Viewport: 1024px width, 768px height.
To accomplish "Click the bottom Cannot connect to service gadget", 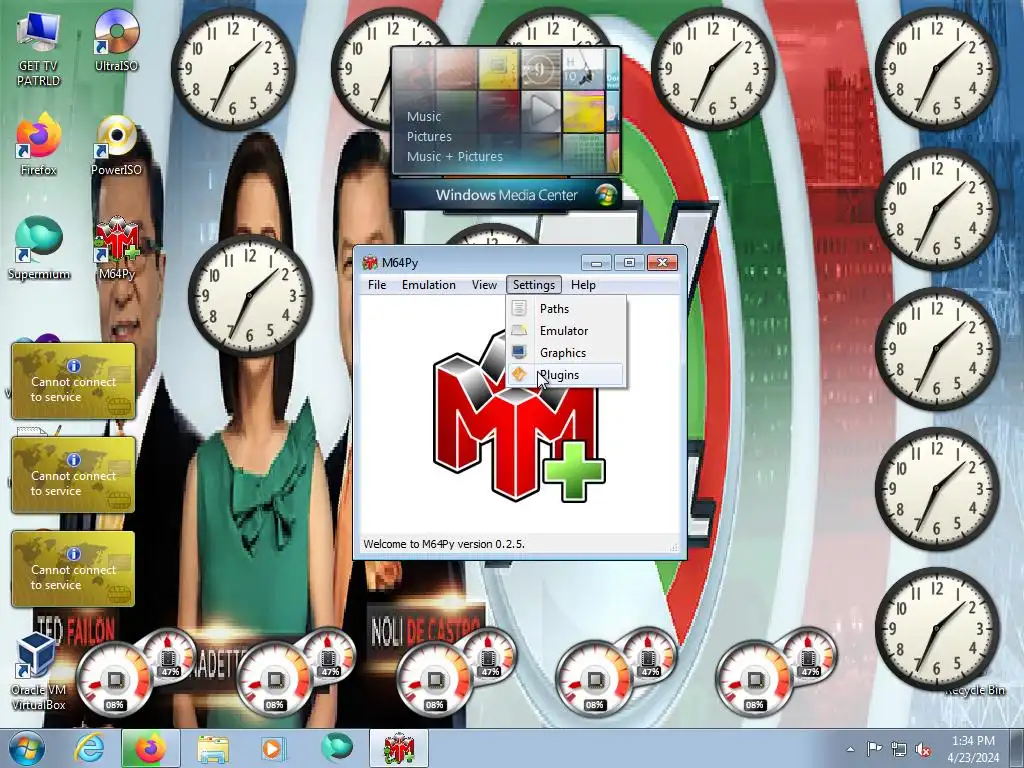I will click(73, 569).
